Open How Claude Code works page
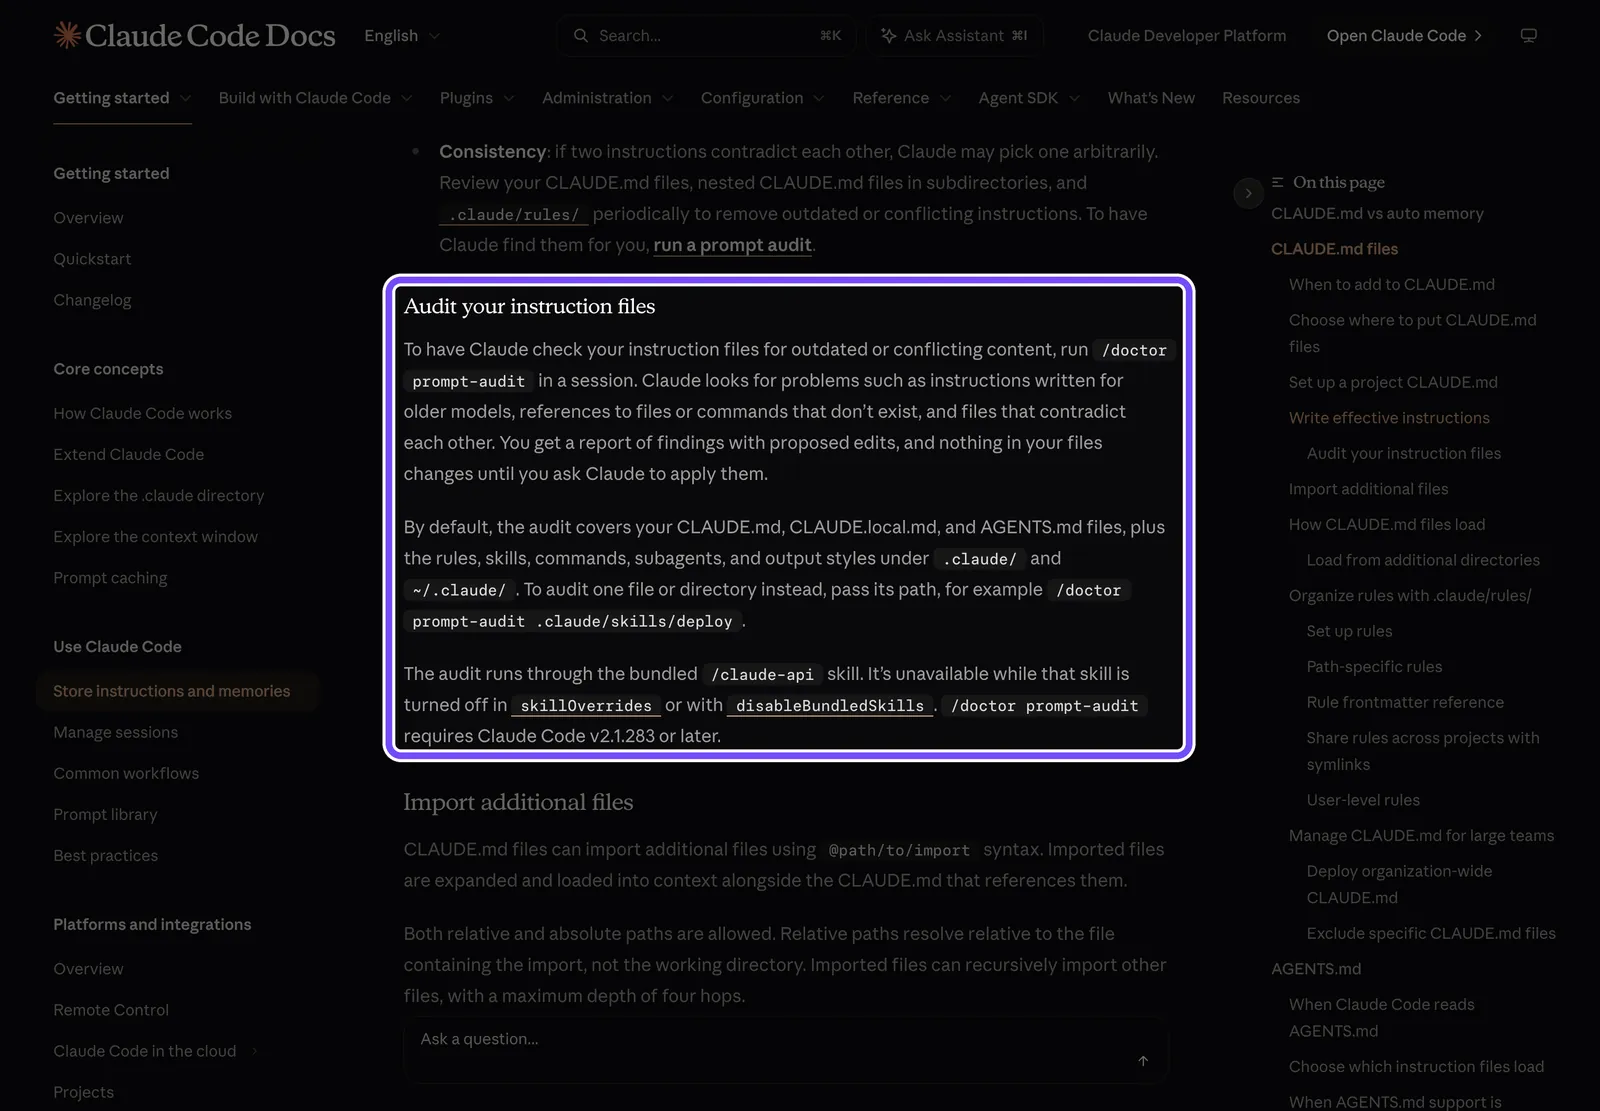 coord(143,414)
